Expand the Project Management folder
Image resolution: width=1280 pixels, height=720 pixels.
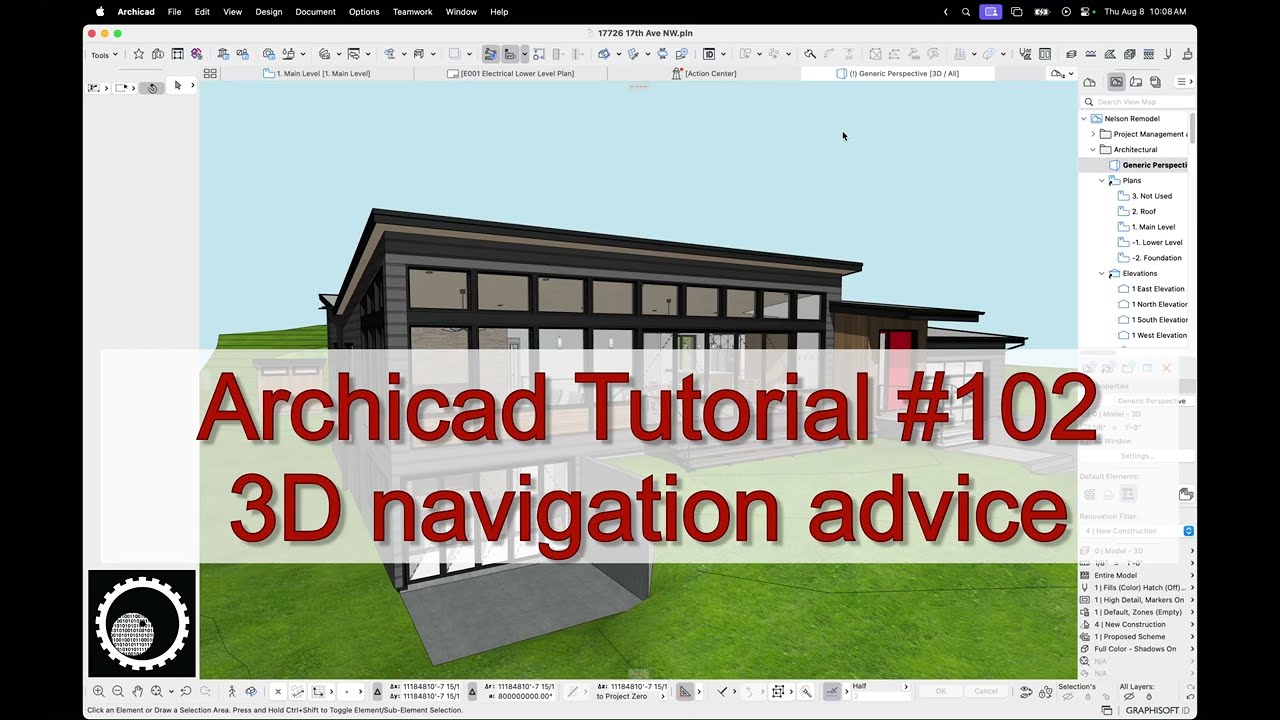1093,134
